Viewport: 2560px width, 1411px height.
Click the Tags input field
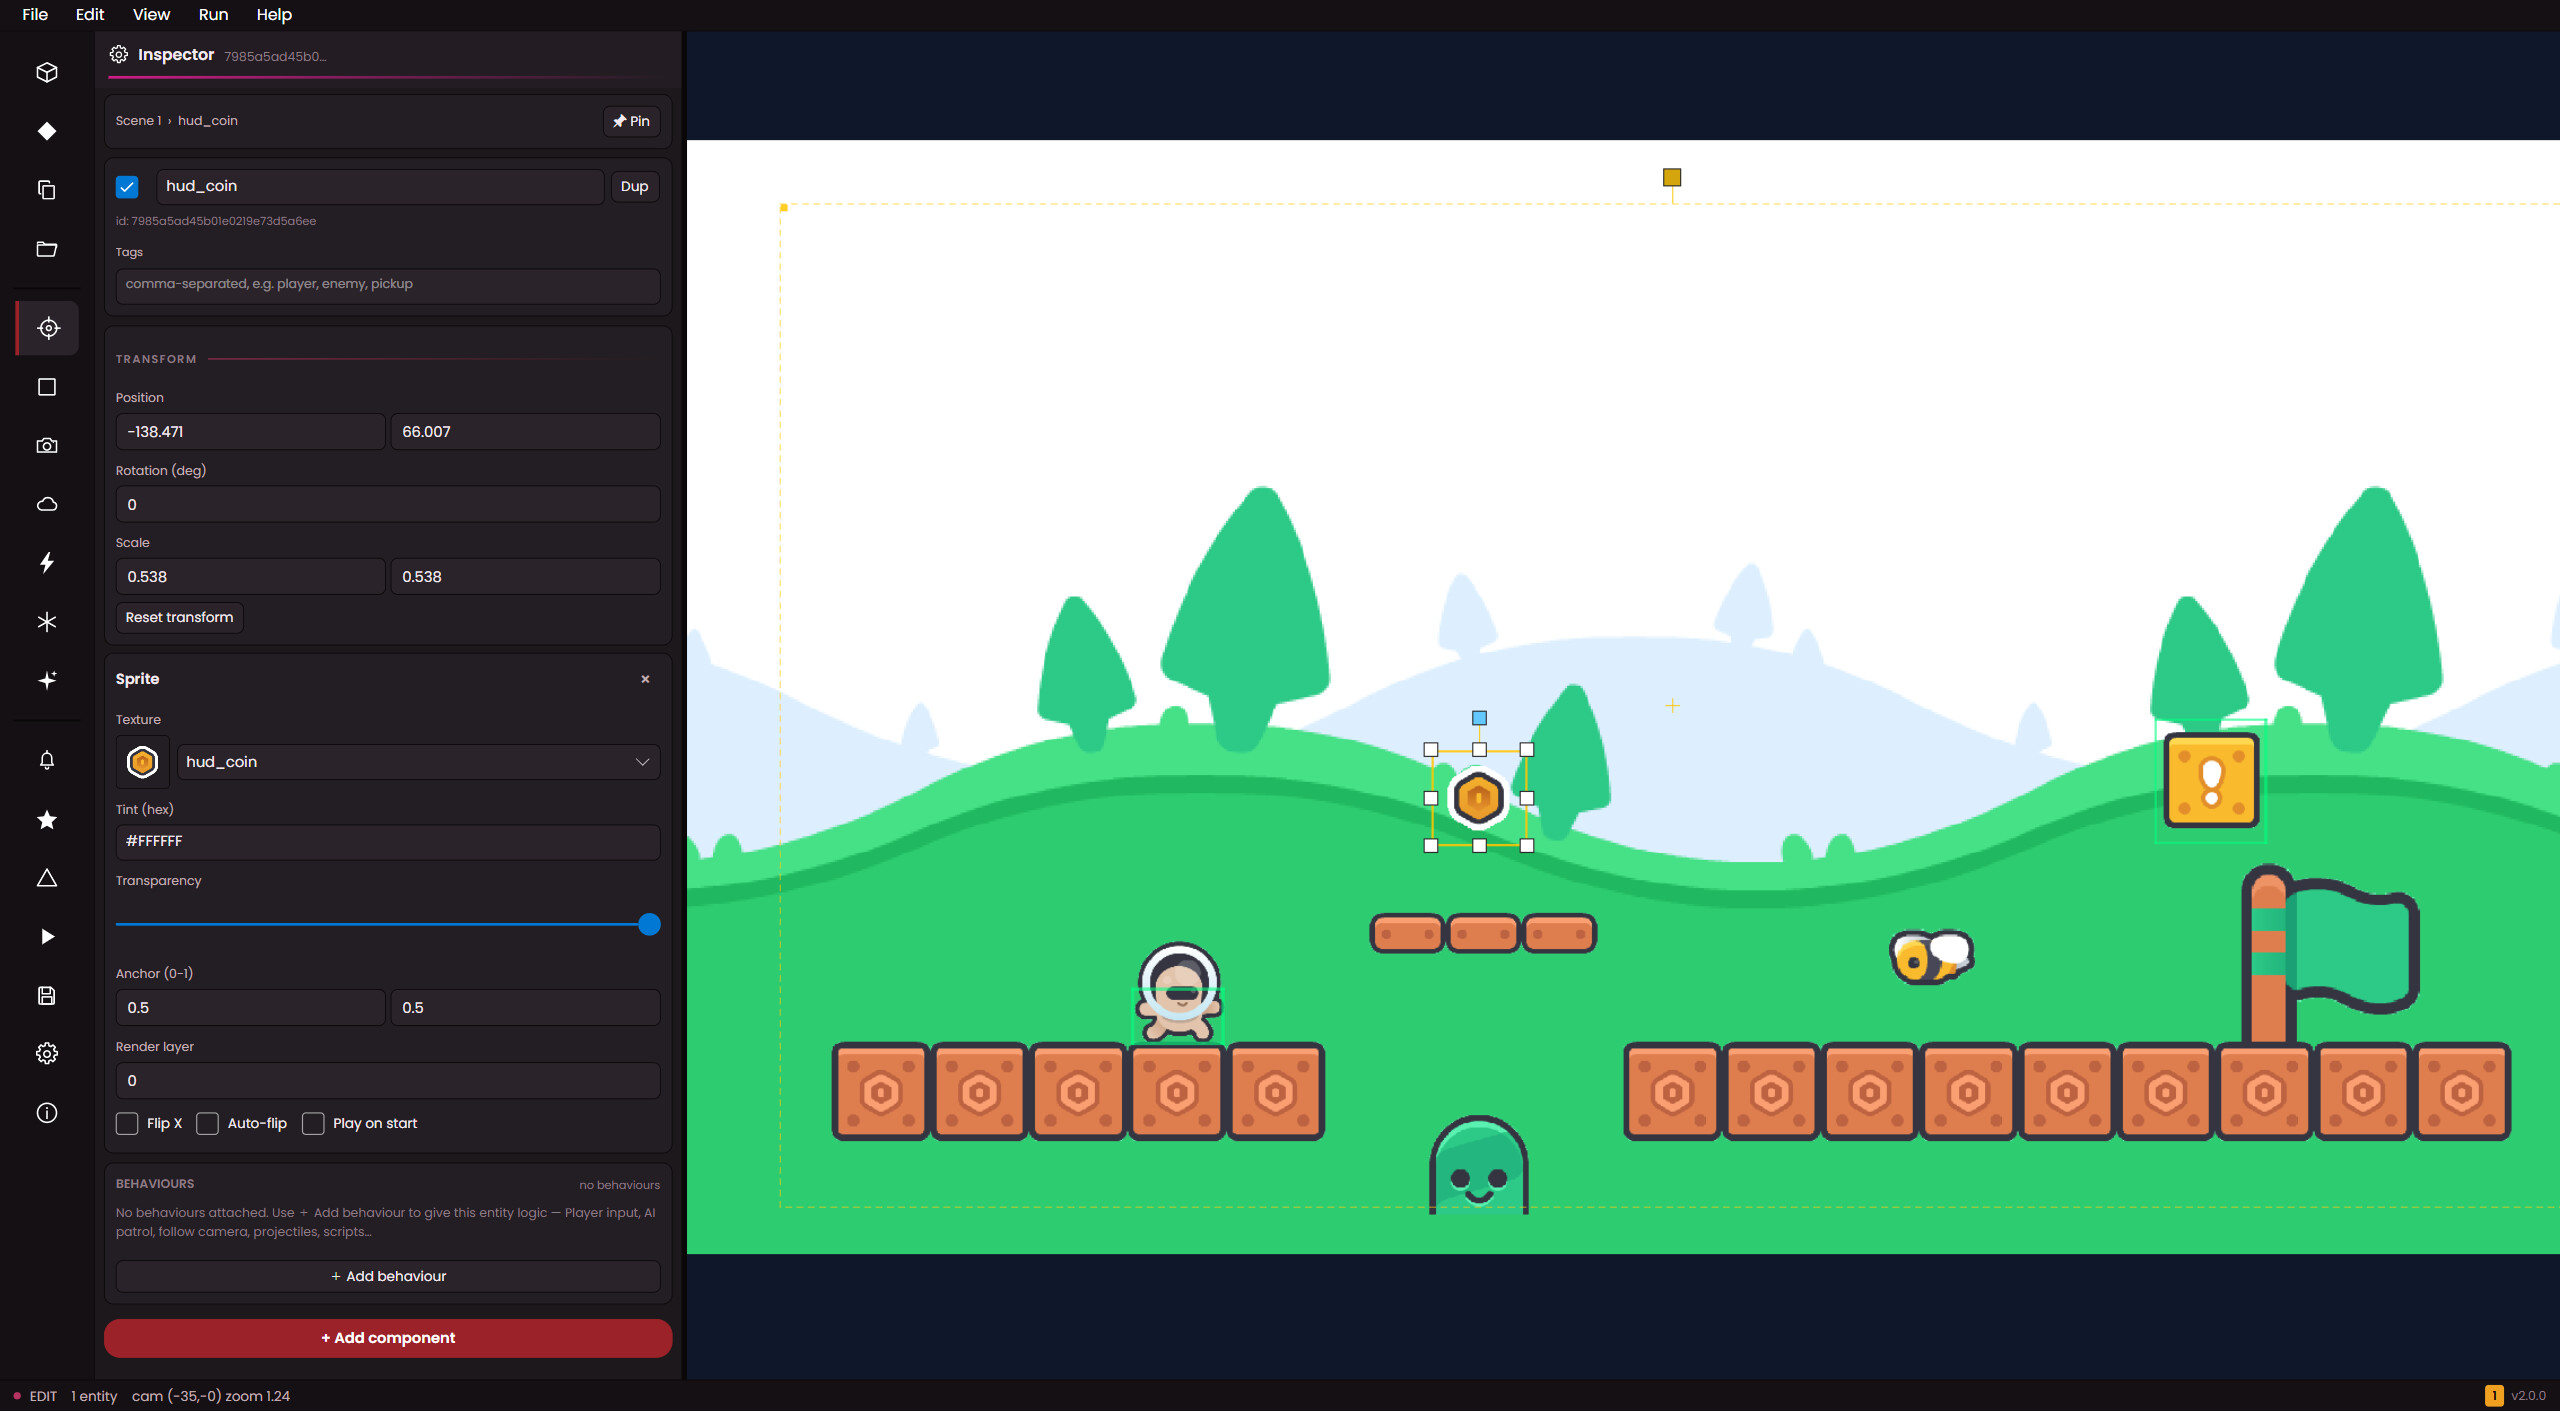click(x=388, y=285)
